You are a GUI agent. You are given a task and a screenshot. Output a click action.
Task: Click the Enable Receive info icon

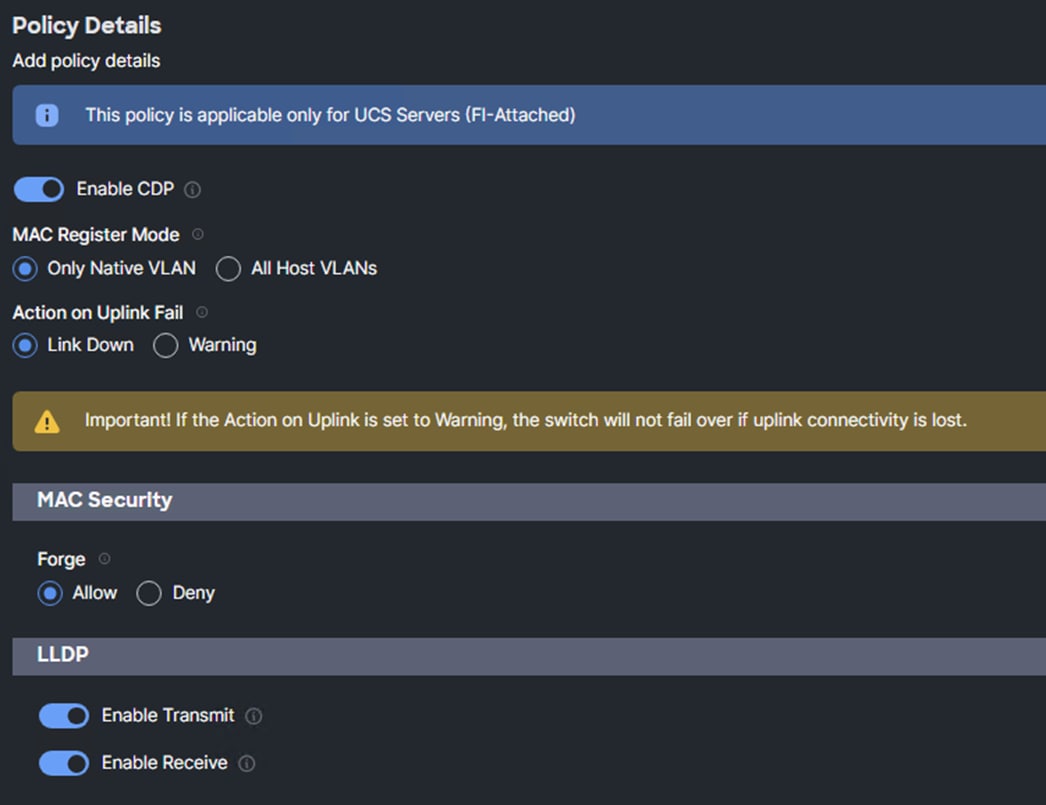247,763
